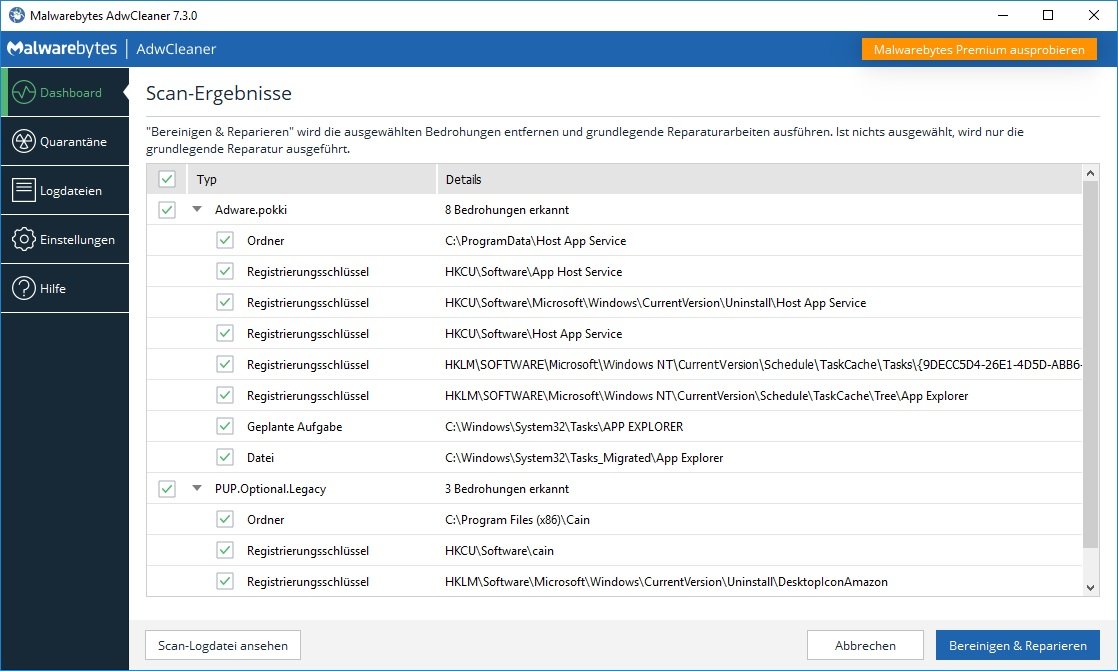The width and height of the screenshot is (1118, 671).
Task: Toggle the select-all checkbox in table header
Action: click(167, 180)
